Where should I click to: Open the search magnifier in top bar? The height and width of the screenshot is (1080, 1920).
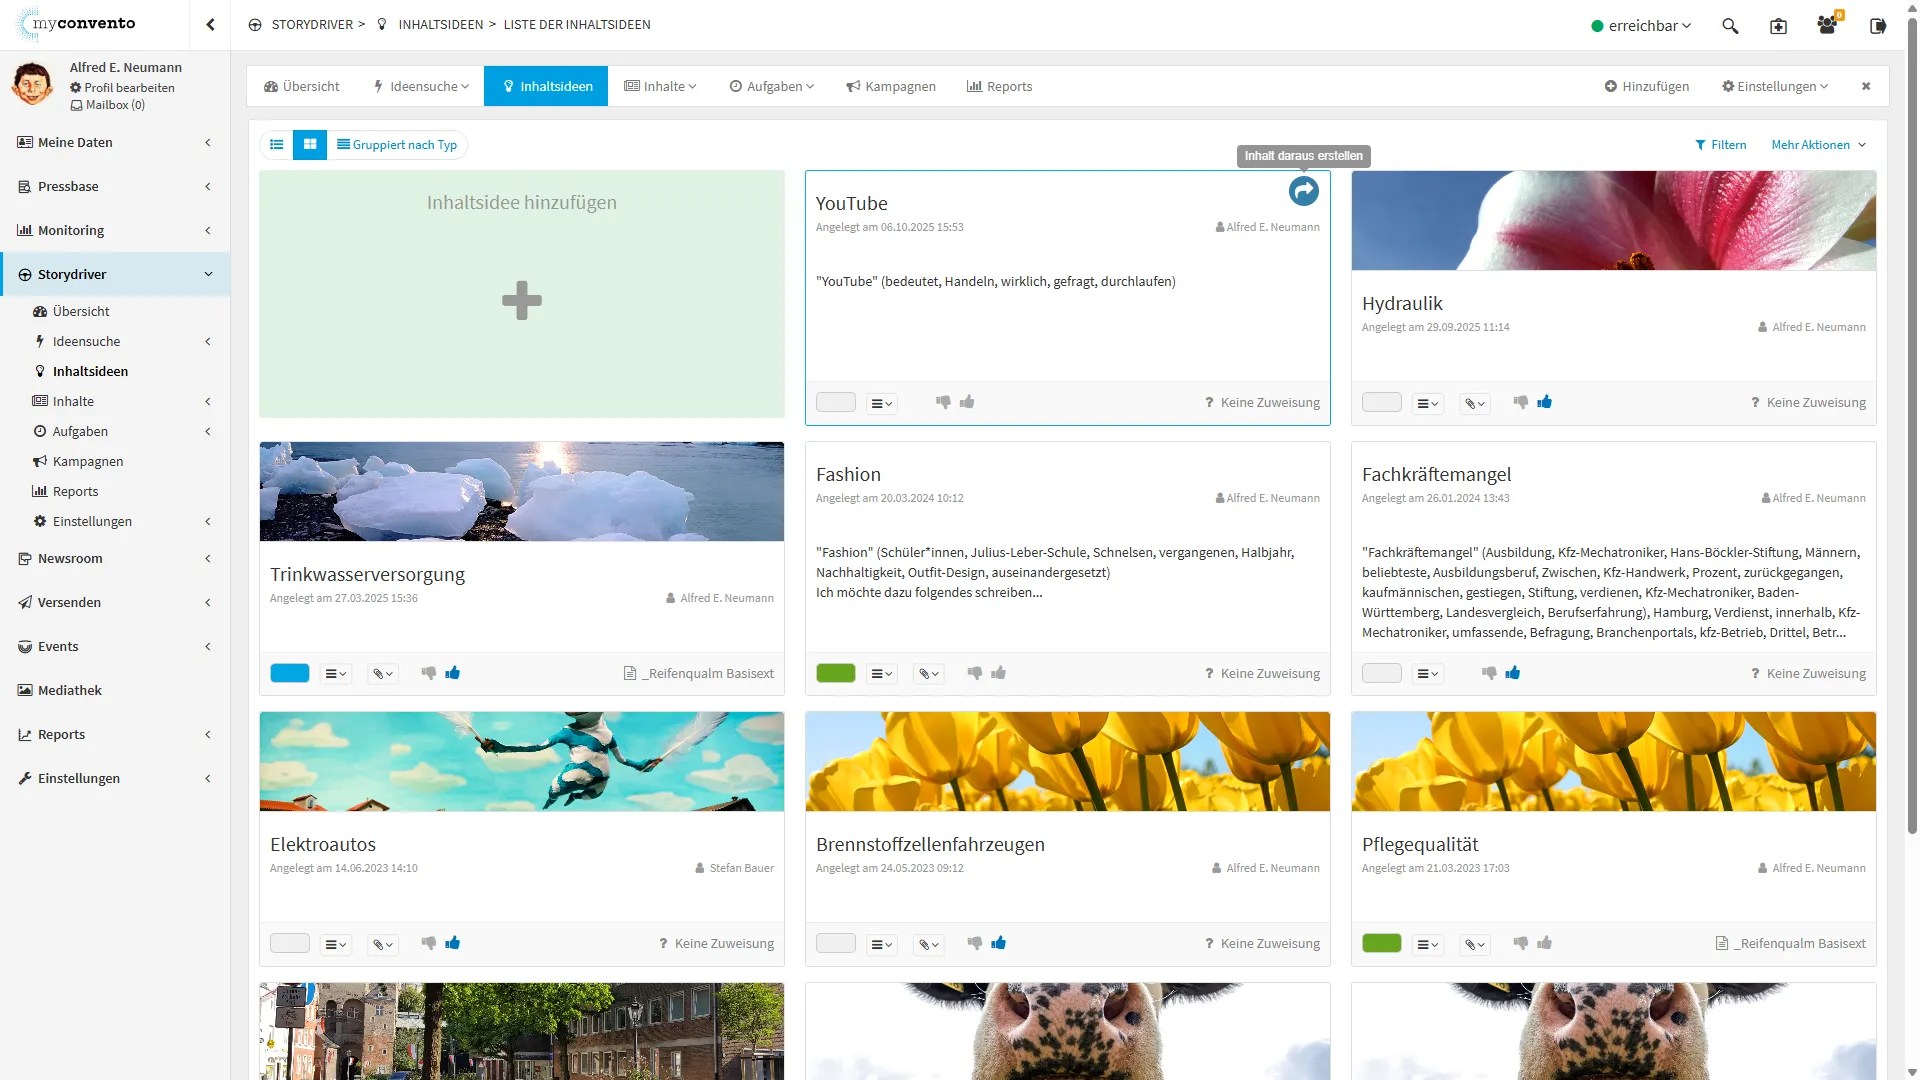coord(1730,26)
